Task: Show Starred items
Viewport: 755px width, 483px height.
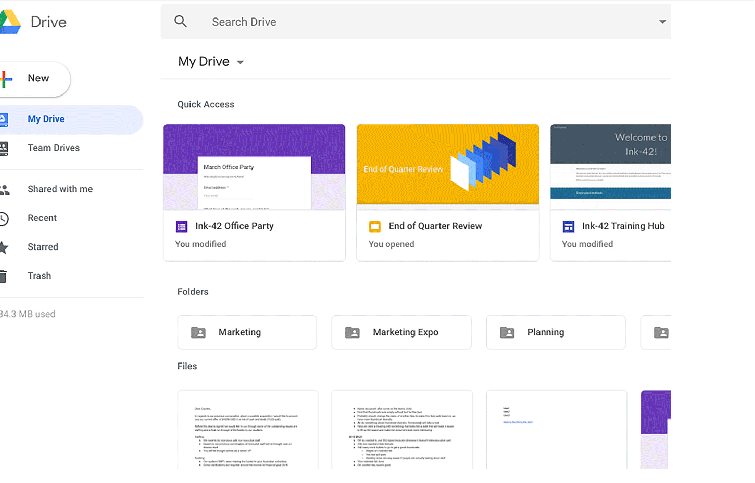Action: (x=43, y=247)
